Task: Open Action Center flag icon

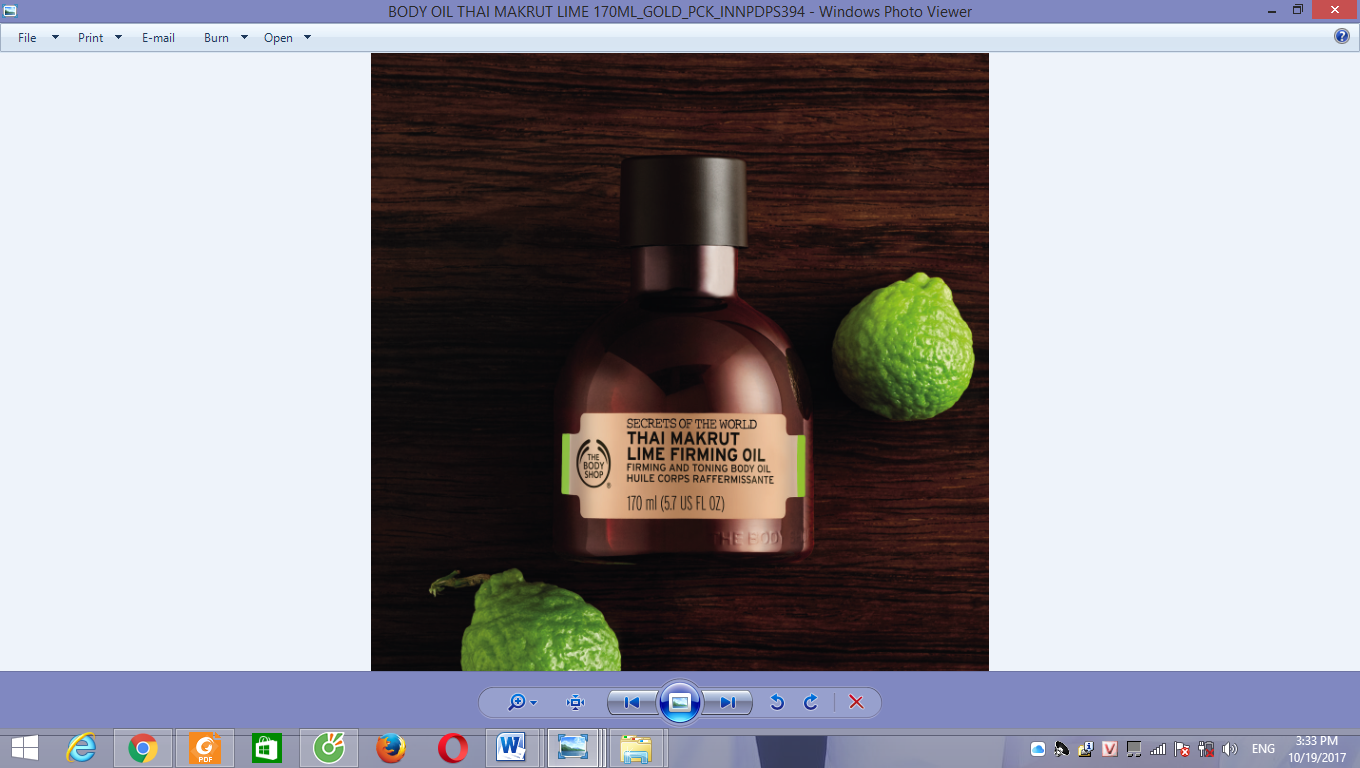Action: 1181,749
